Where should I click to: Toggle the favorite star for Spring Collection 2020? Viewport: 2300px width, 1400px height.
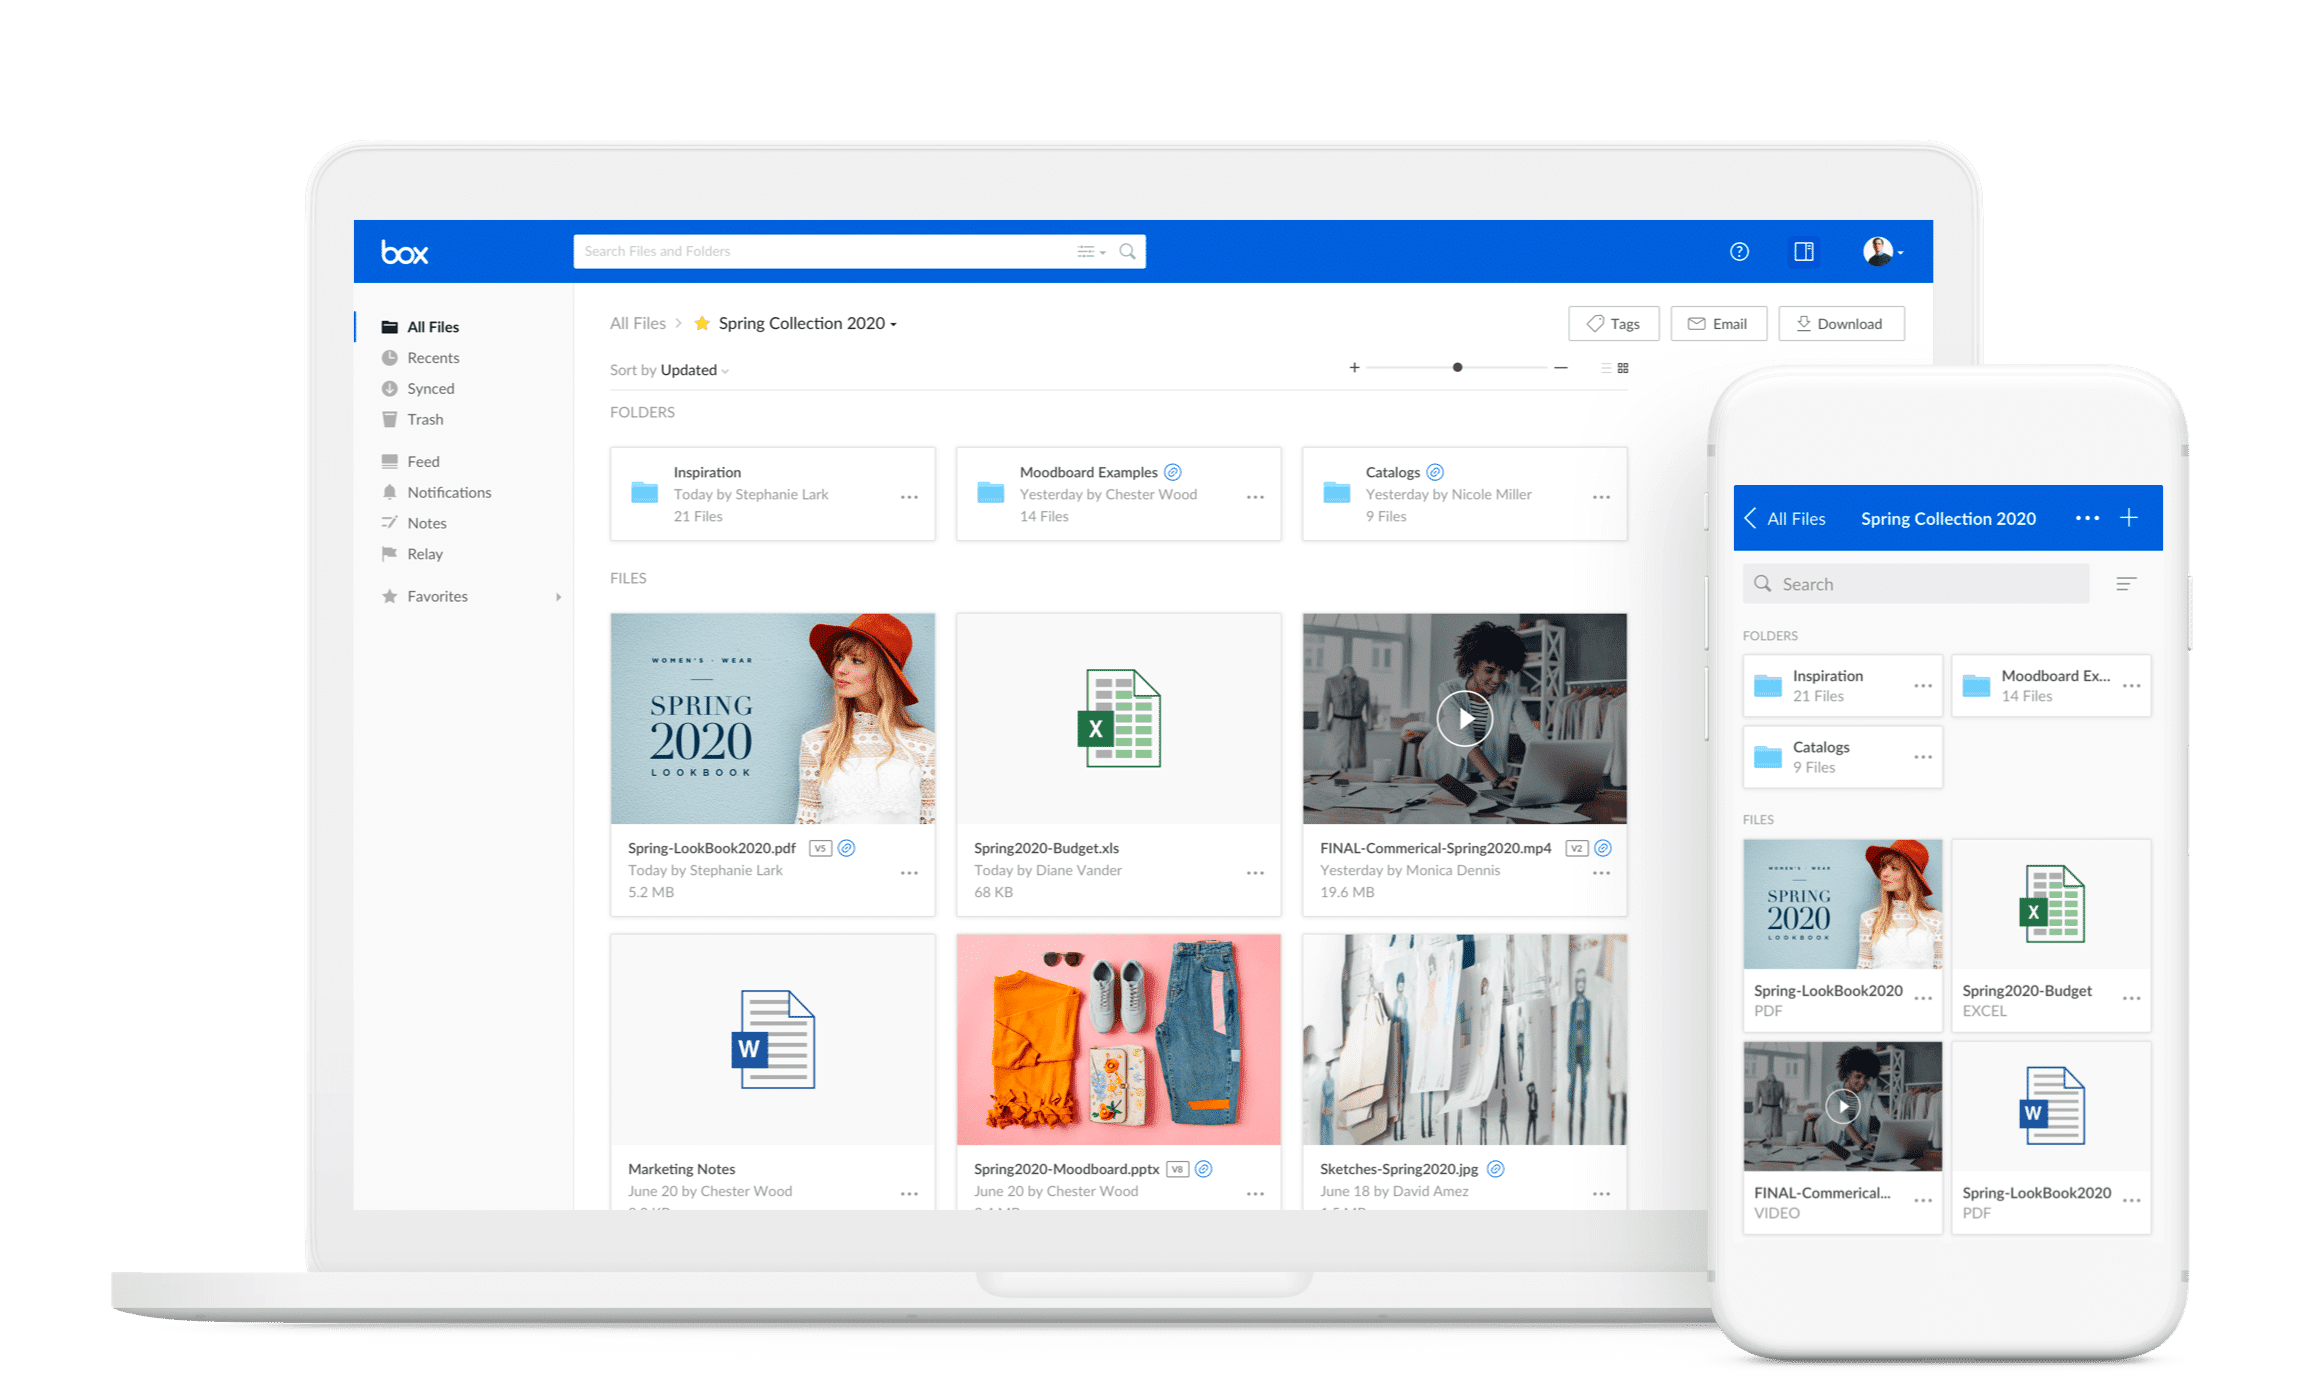702,323
